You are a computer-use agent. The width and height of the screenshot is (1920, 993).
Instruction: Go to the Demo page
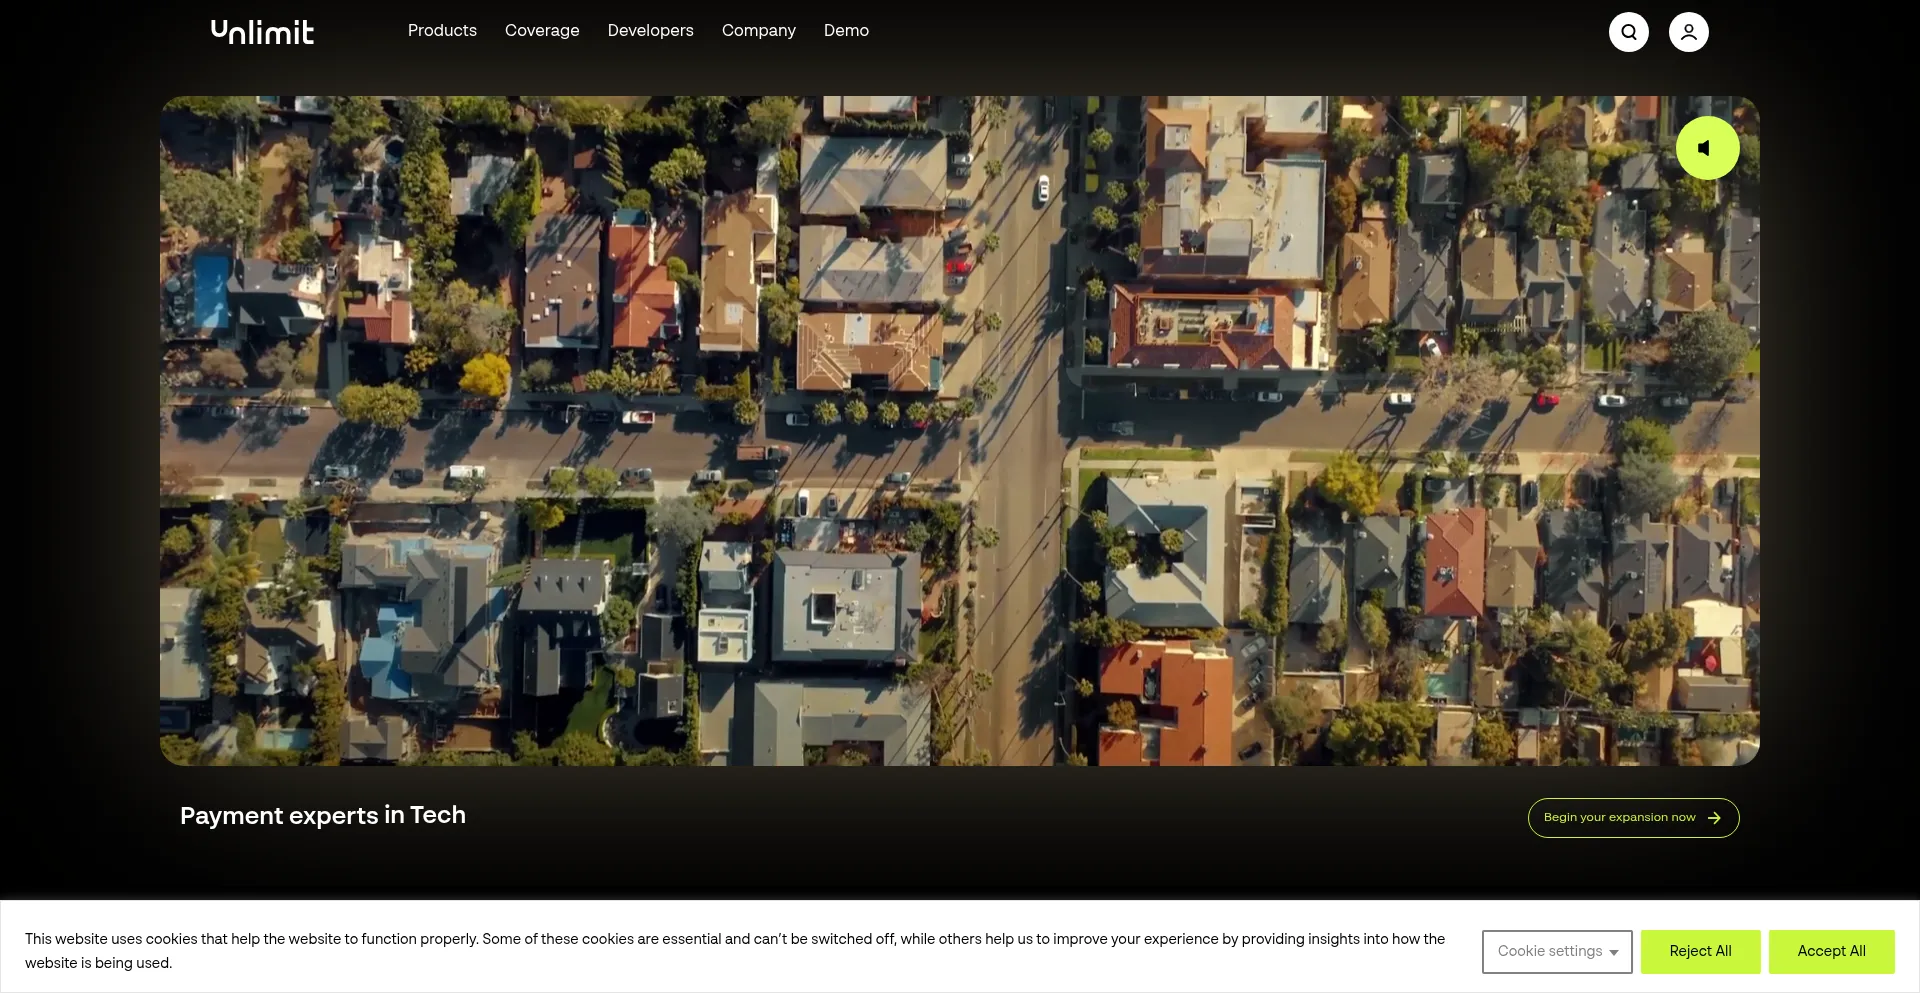point(846,31)
